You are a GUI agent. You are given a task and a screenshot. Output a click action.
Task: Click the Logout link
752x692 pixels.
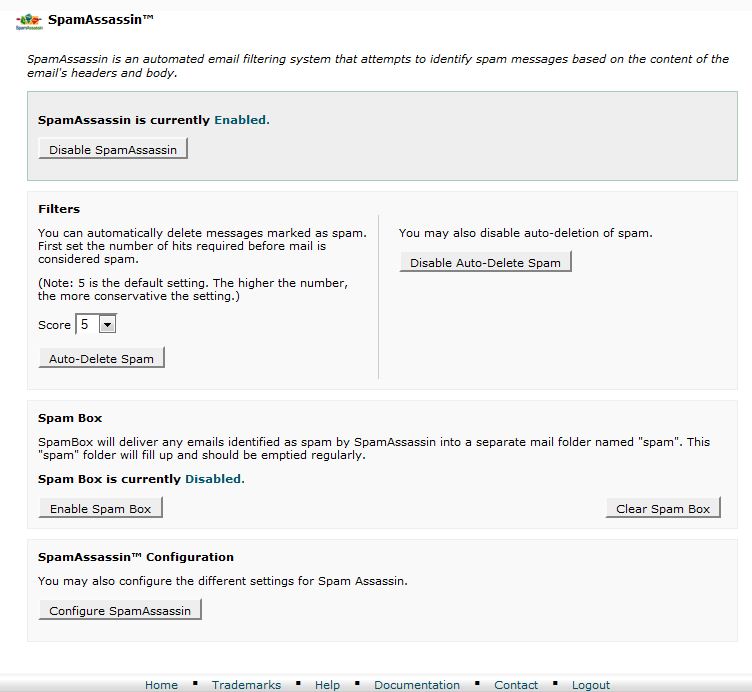[591, 685]
